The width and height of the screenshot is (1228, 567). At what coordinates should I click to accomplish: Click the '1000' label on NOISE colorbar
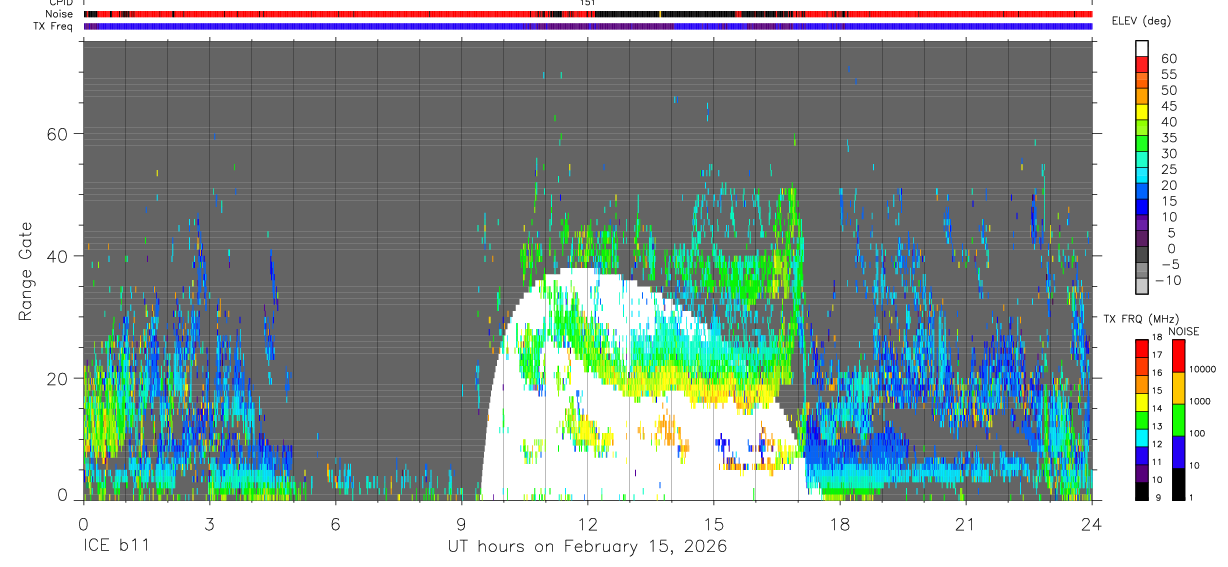[1199, 401]
